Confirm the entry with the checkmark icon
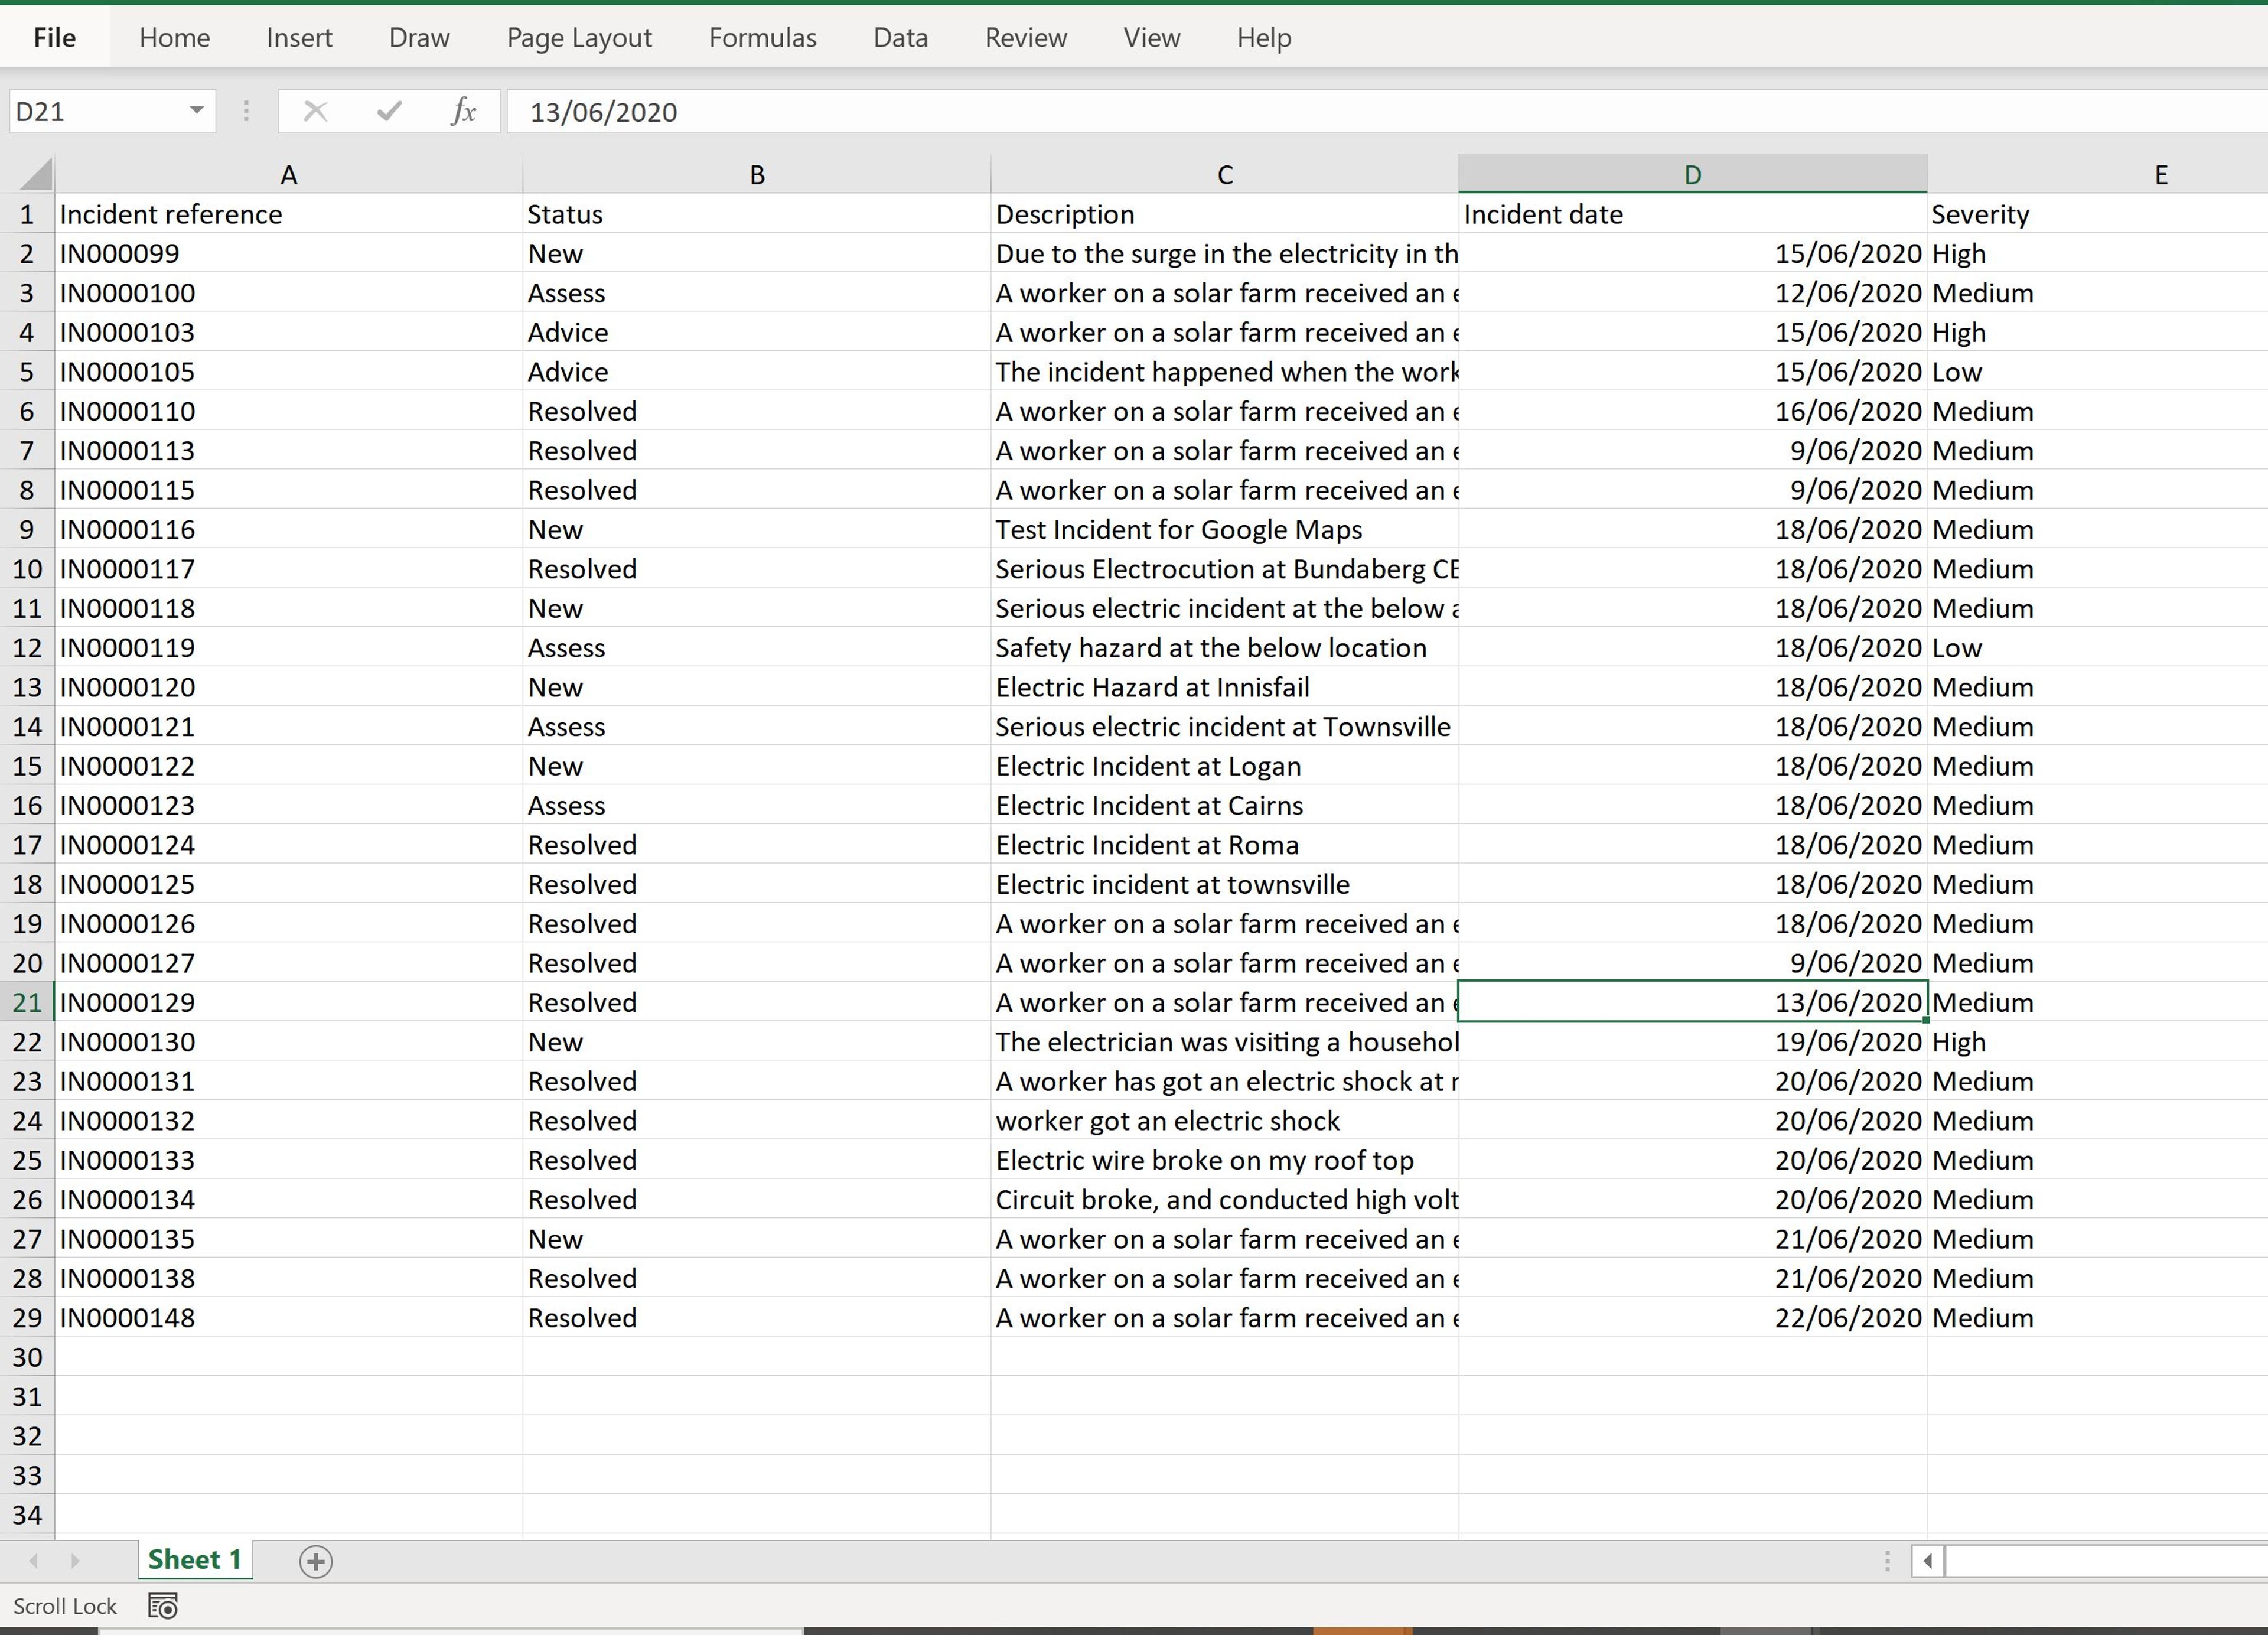2268x1635 pixels. 389,111
